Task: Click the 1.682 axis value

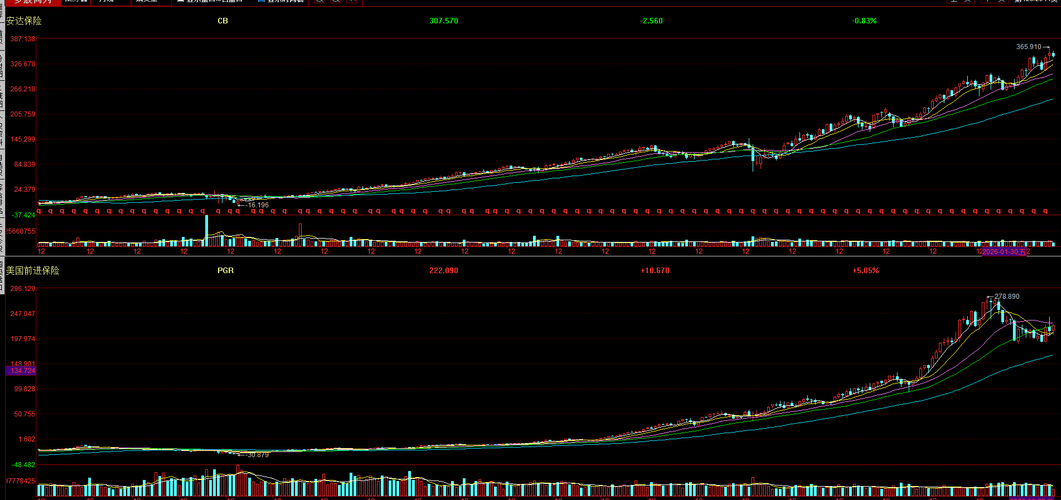Action: point(26,439)
